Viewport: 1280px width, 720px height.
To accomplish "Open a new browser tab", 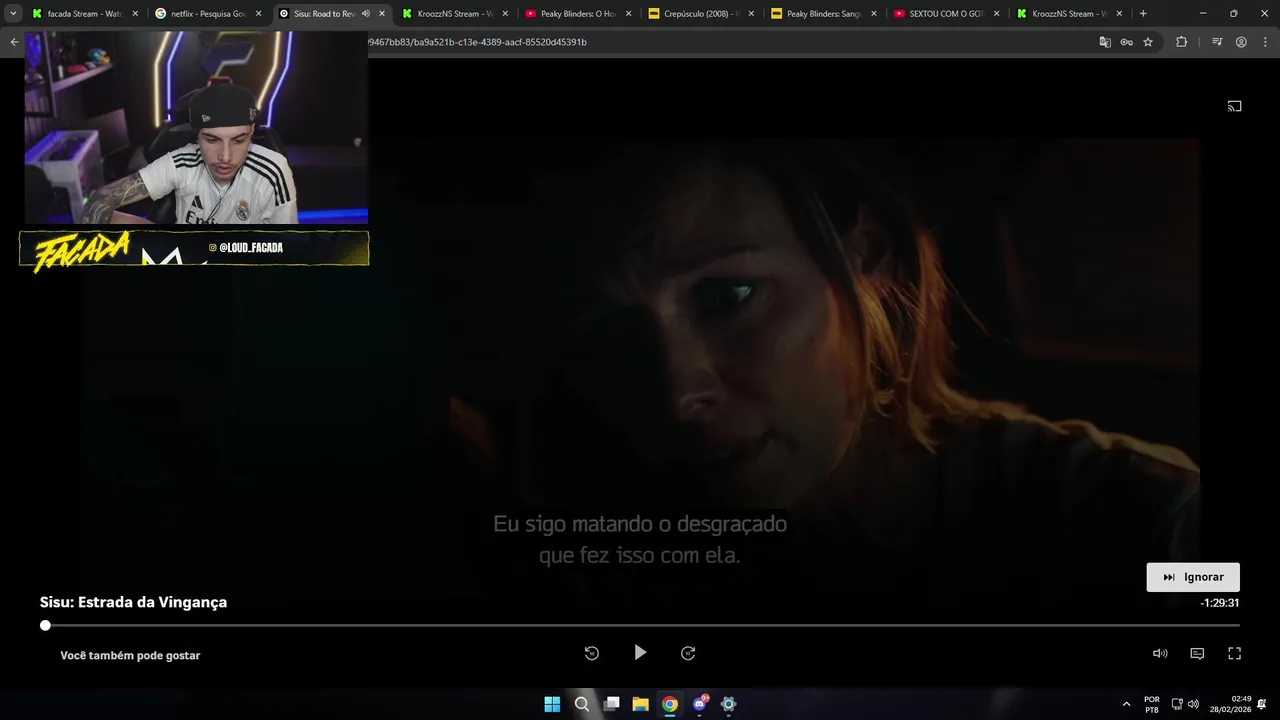I will pyautogui.click(x=1143, y=14).
